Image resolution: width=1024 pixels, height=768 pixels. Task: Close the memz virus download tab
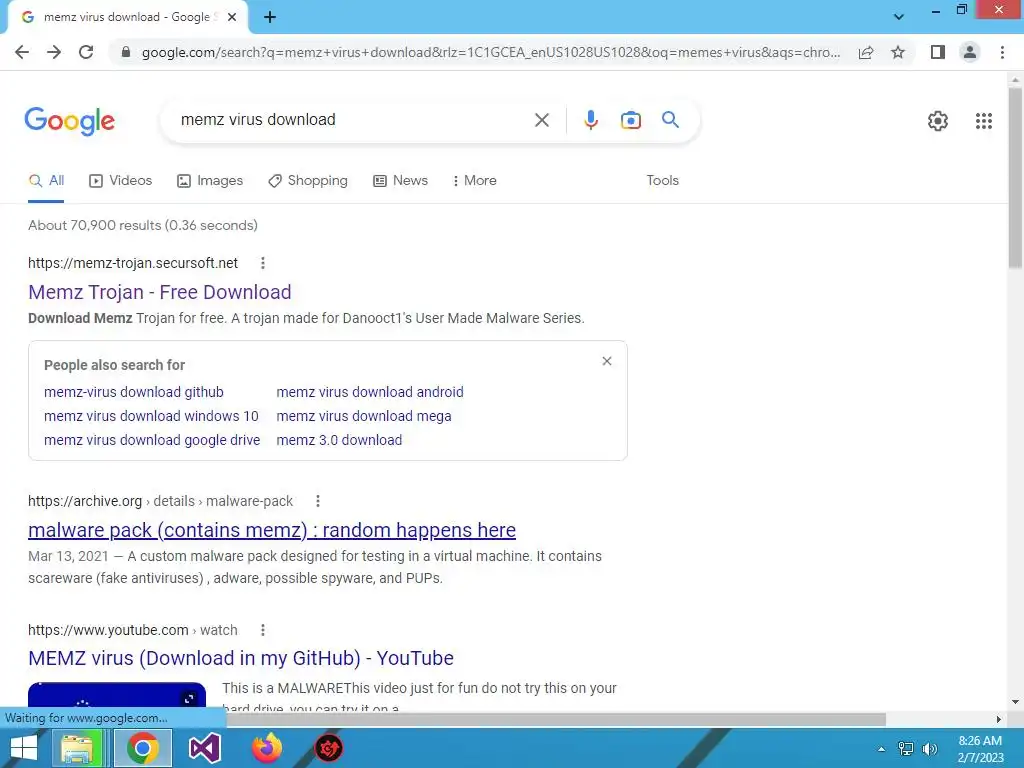point(232,18)
